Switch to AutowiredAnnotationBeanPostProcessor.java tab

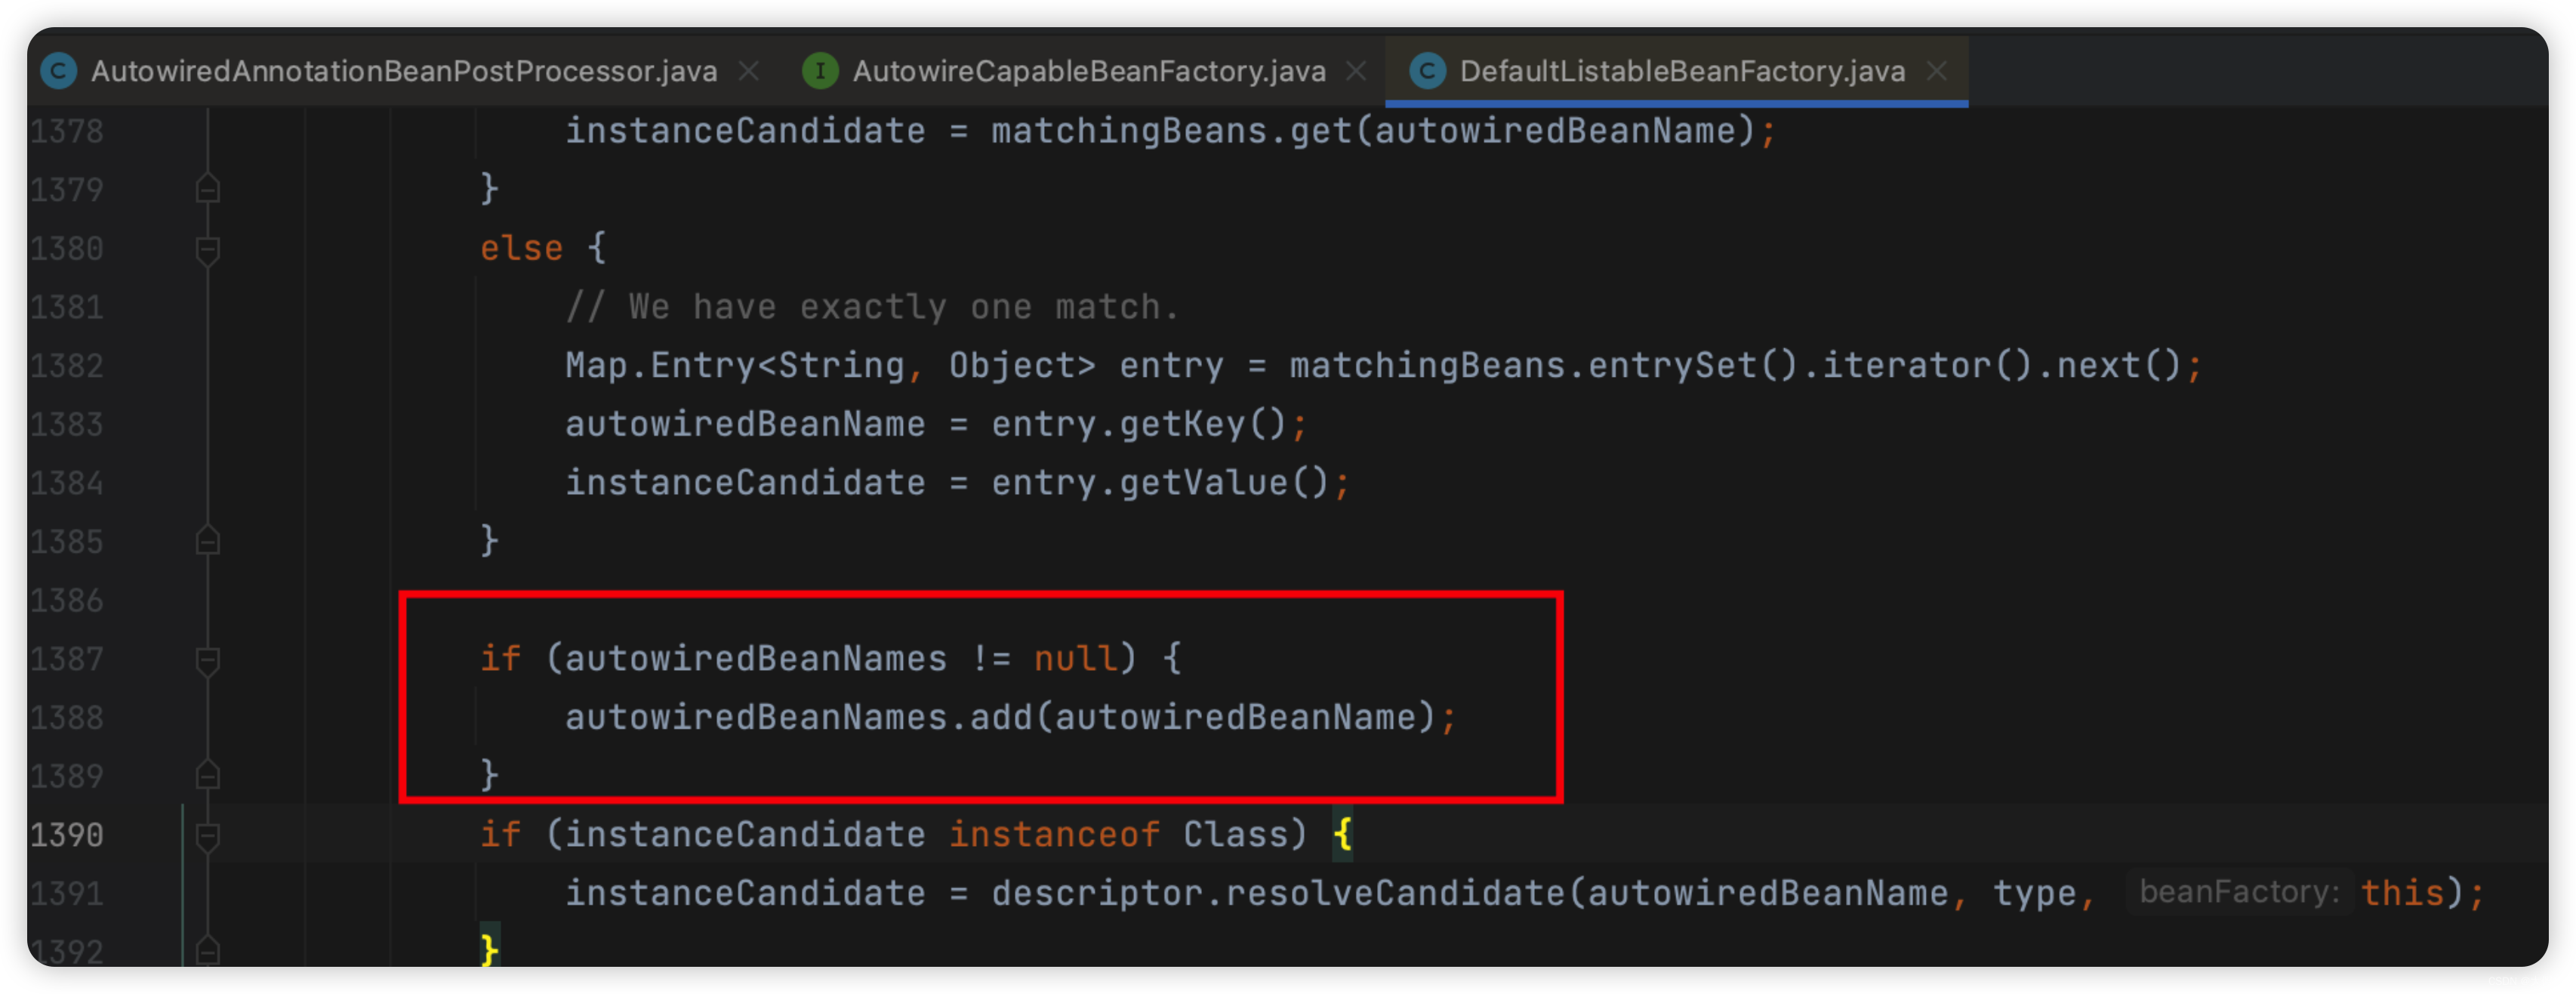tap(403, 71)
